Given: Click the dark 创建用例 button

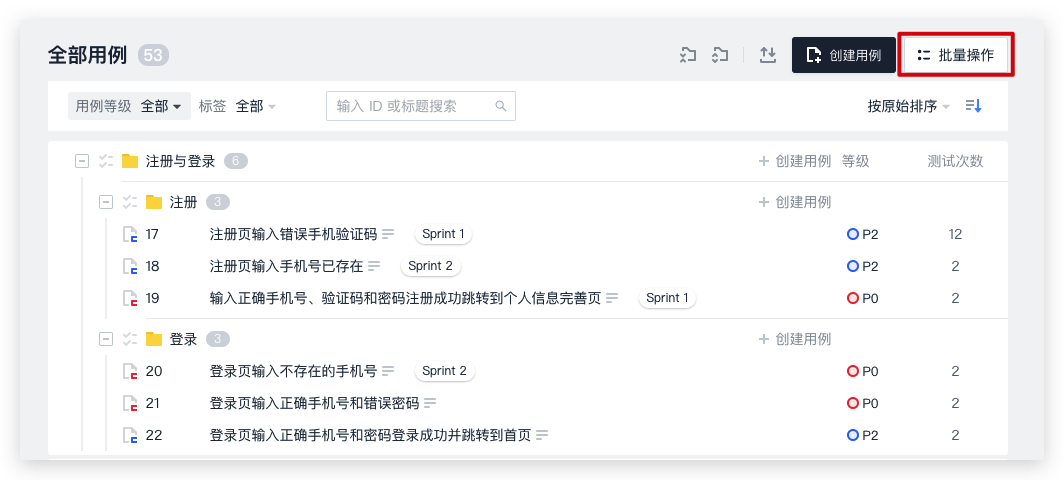Looking at the screenshot, I should 843,55.
